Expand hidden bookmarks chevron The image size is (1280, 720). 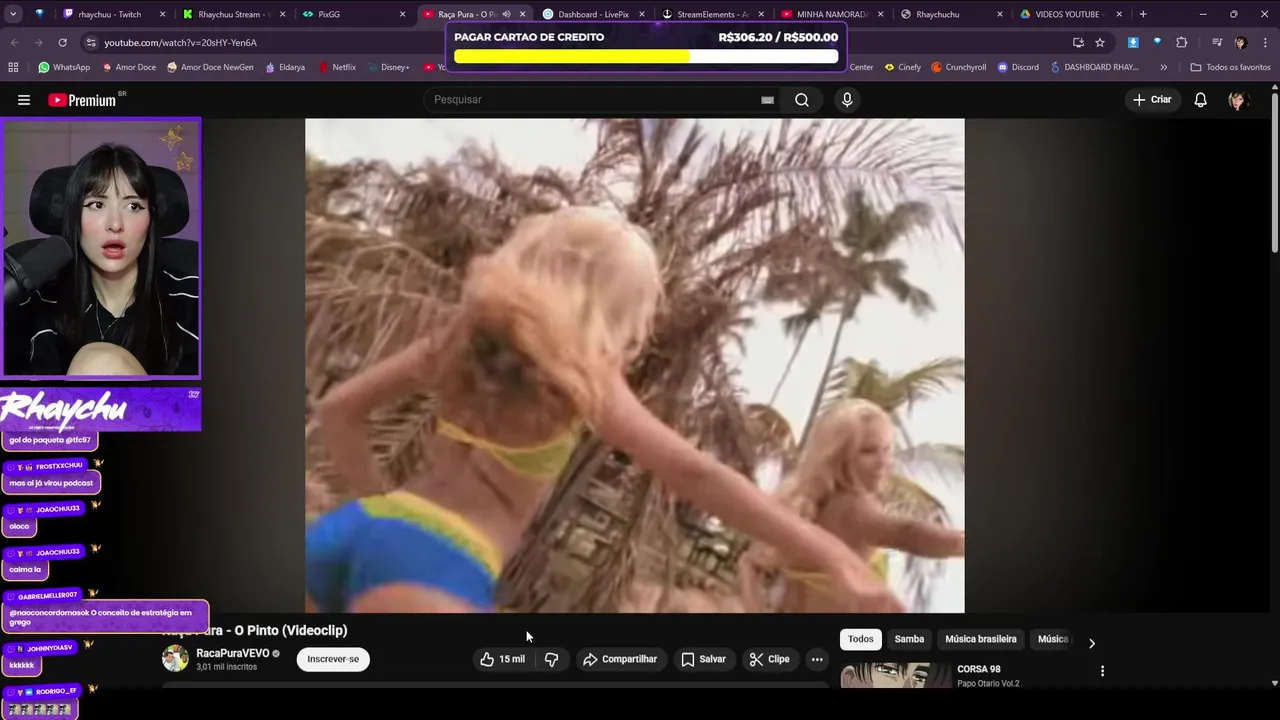tap(1163, 67)
